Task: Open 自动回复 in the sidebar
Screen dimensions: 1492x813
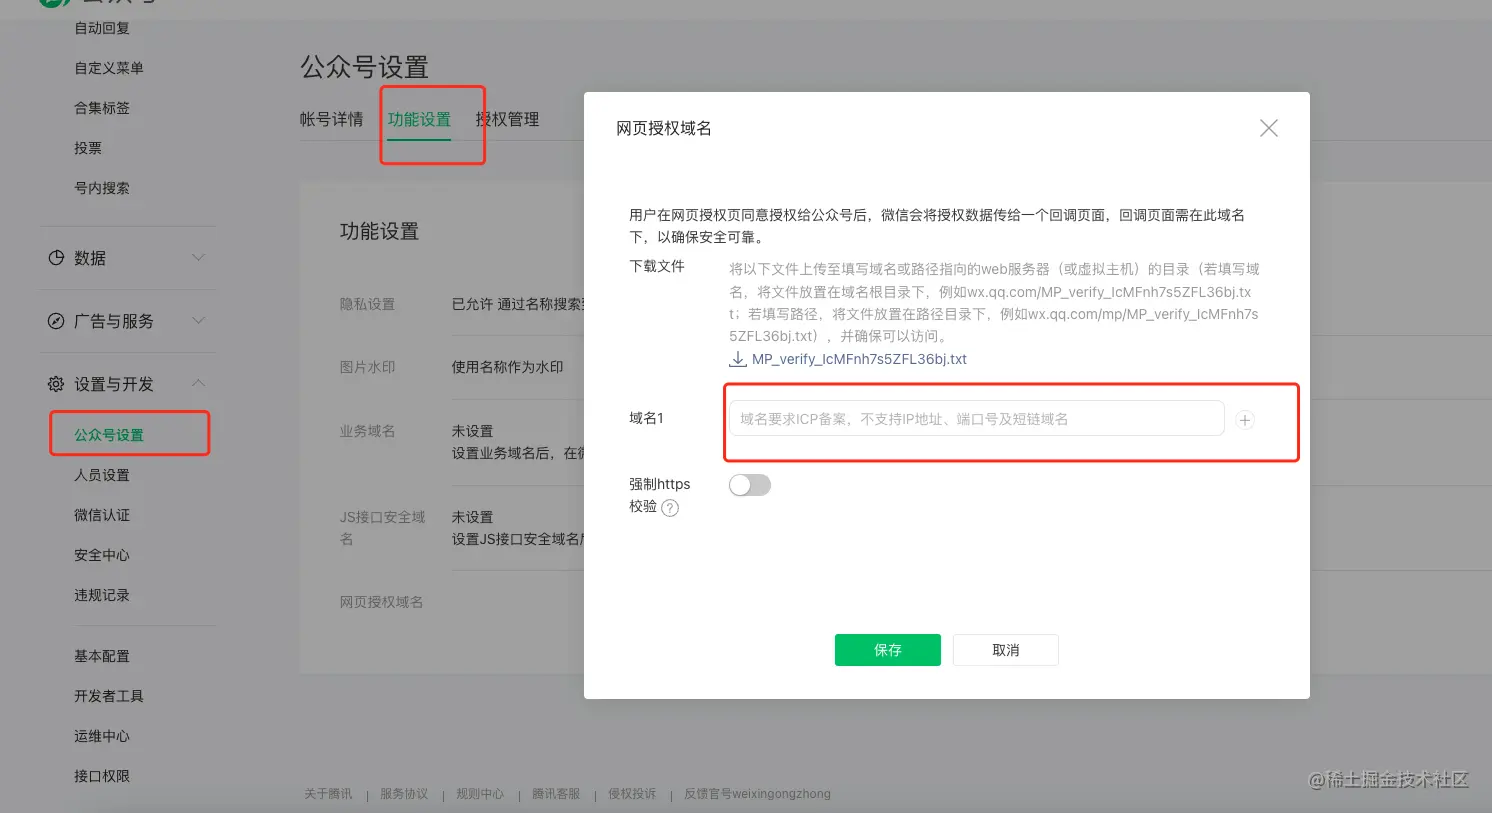Action: 102,28
